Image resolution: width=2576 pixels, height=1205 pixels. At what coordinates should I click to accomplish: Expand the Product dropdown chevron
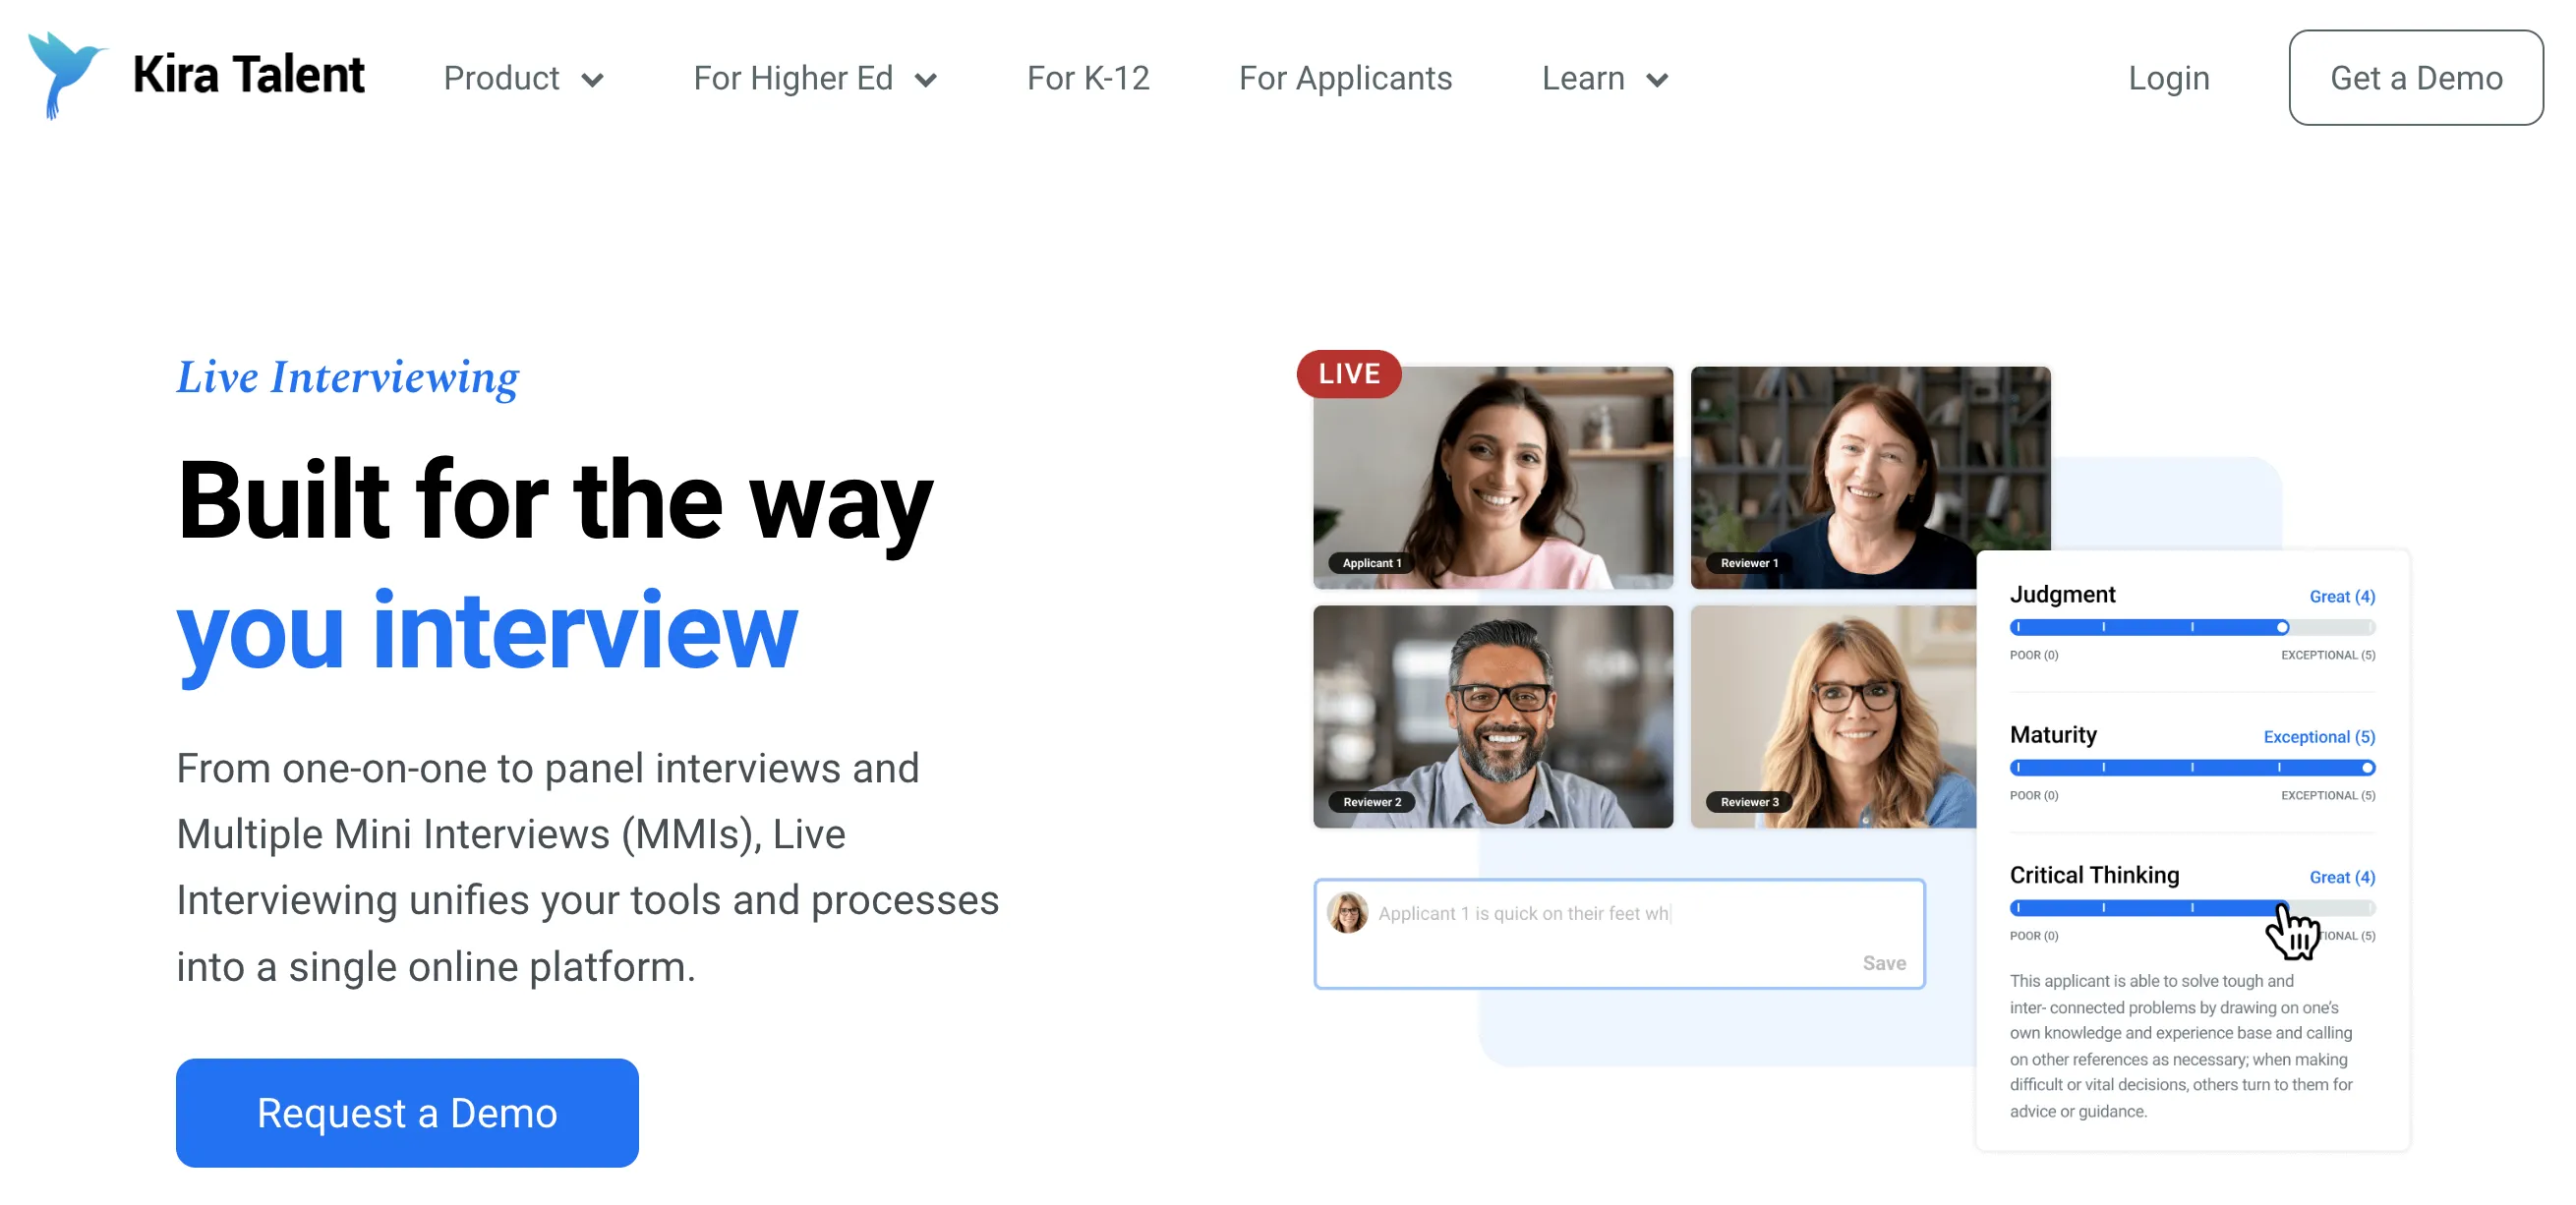[x=593, y=80]
